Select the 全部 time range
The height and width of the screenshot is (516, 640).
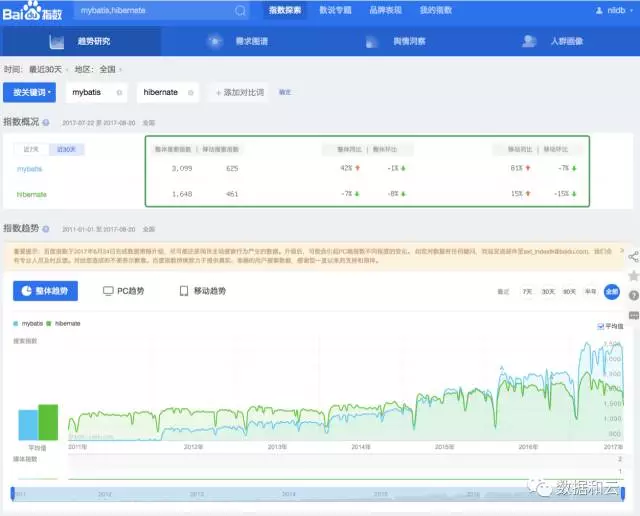pyautogui.click(x=611, y=291)
